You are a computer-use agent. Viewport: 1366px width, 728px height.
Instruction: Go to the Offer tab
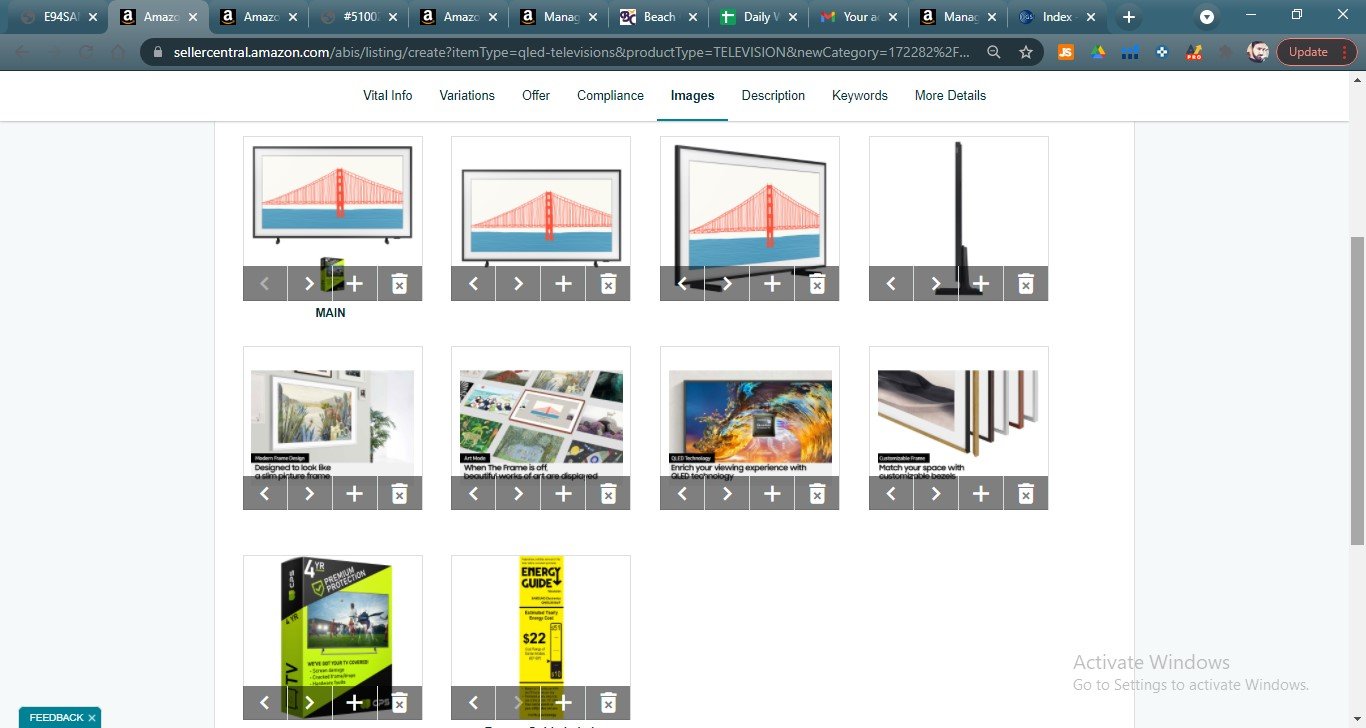tap(536, 96)
